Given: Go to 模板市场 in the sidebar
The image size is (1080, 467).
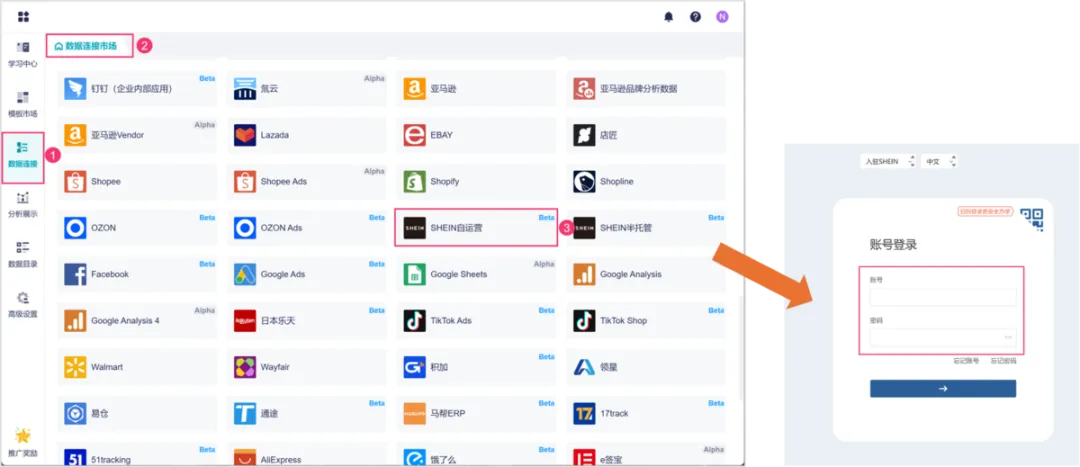Looking at the screenshot, I should [x=22, y=104].
